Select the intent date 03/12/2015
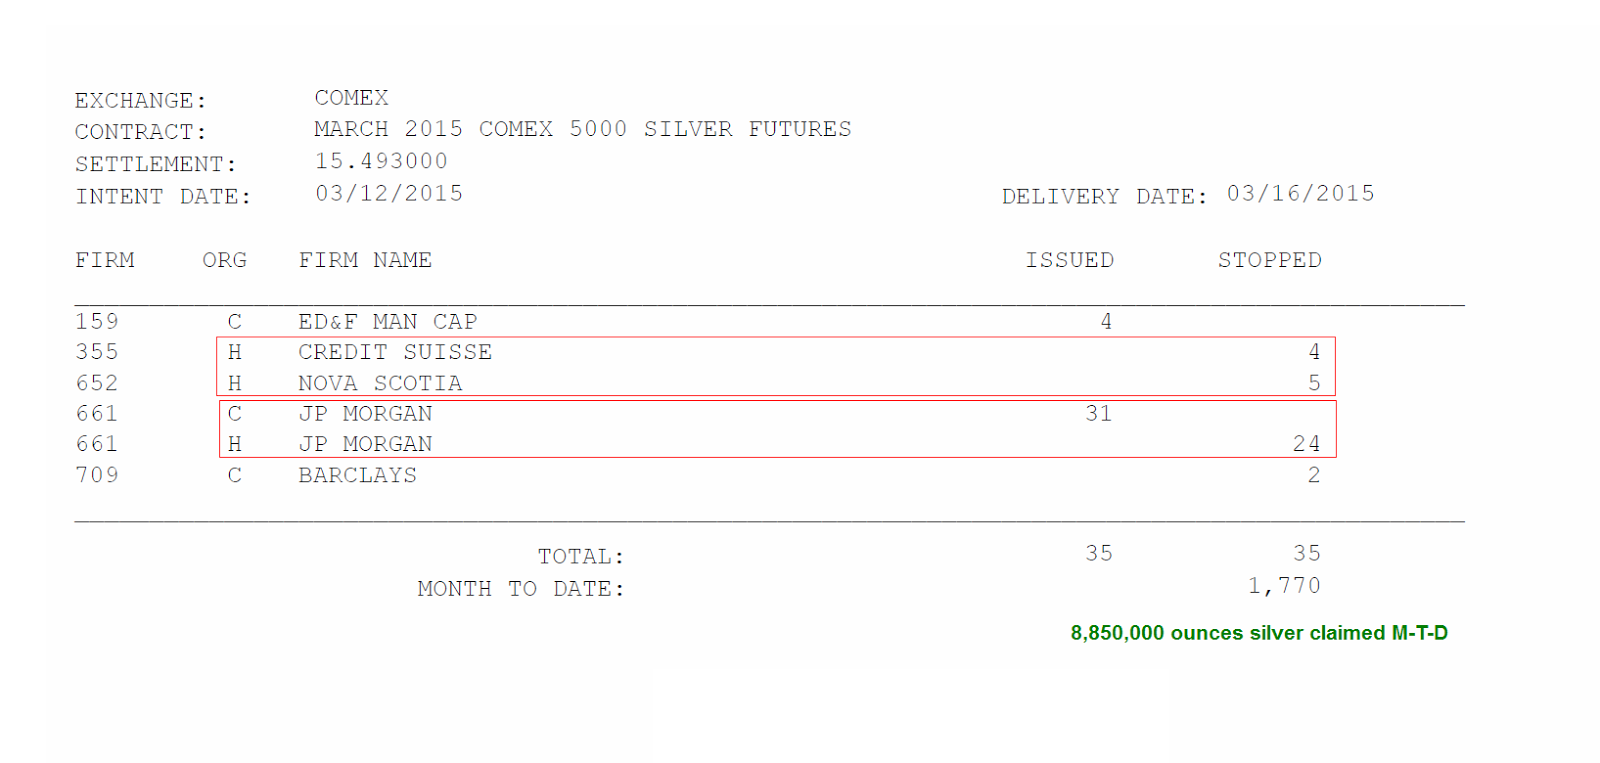 [389, 194]
